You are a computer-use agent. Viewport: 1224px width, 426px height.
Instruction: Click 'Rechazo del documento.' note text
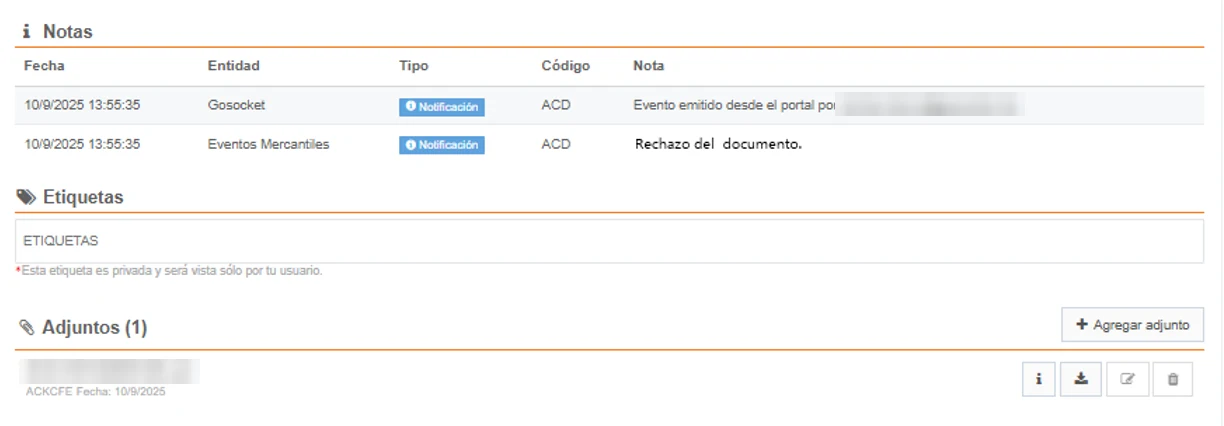pyautogui.click(x=718, y=144)
